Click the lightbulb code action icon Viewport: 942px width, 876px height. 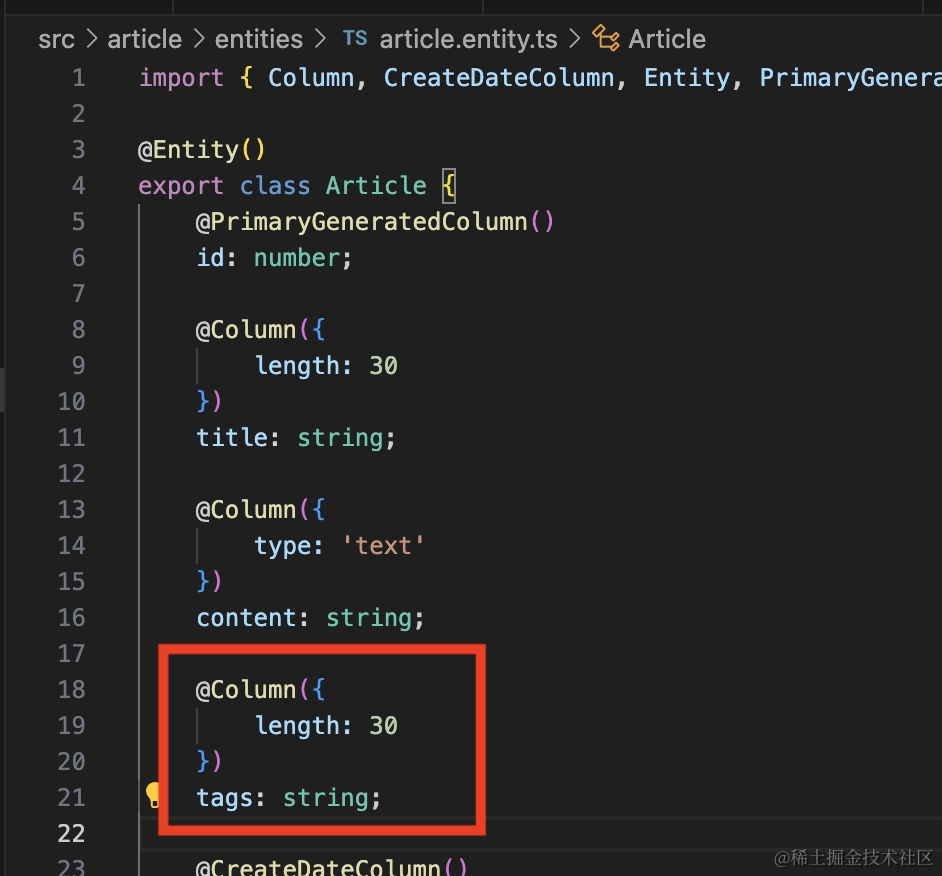pyautogui.click(x=153, y=796)
